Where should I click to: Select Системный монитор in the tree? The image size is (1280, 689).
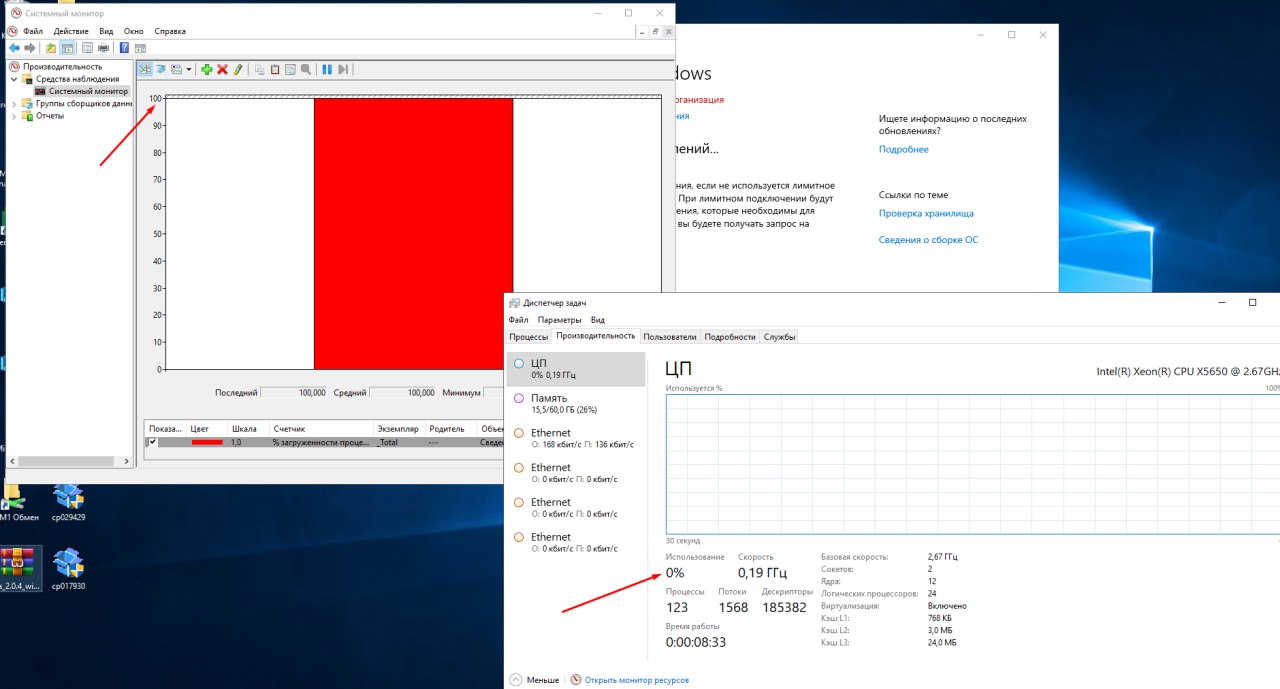[x=88, y=91]
